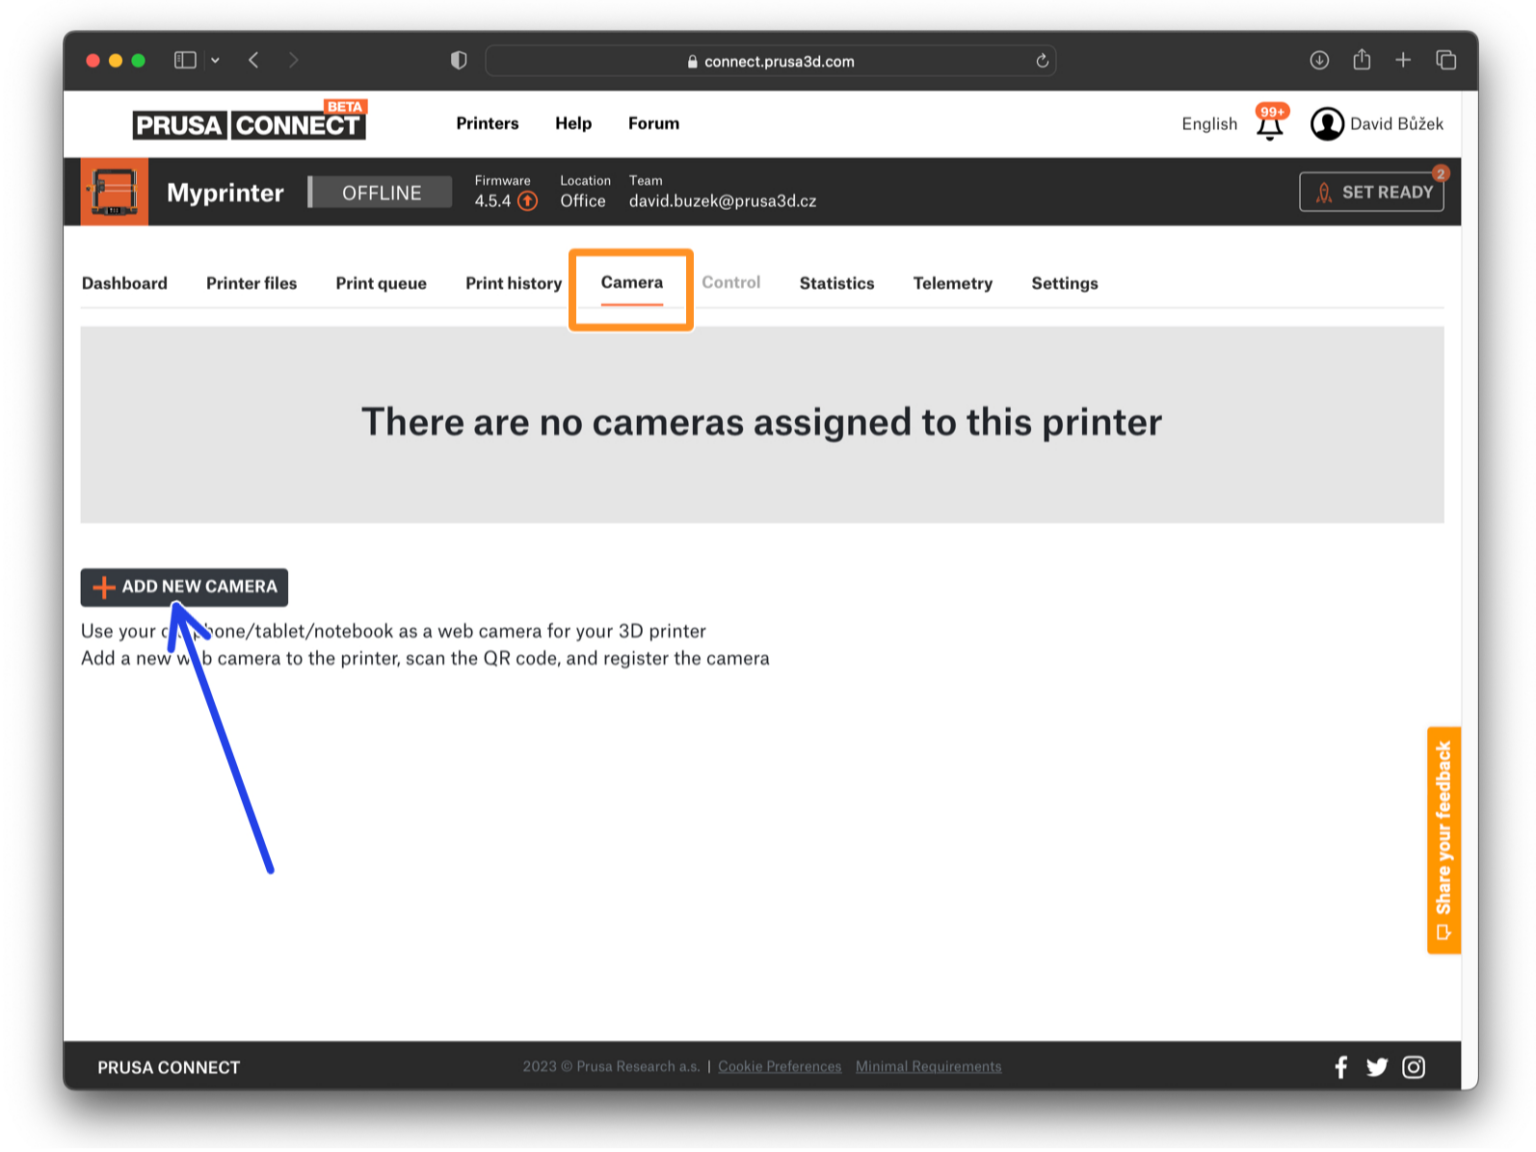Open the Forum menu item

point(653,123)
